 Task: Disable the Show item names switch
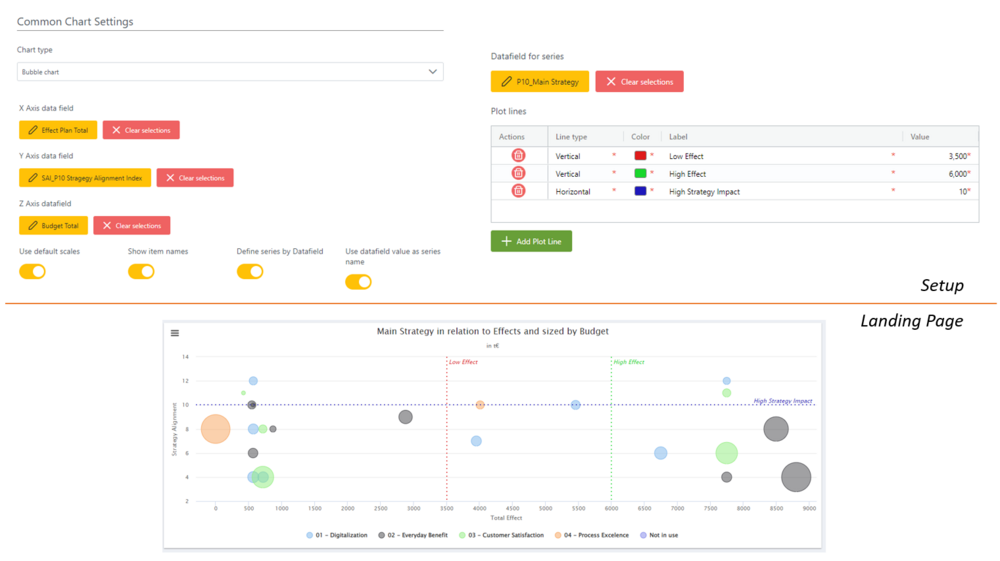[x=141, y=271]
